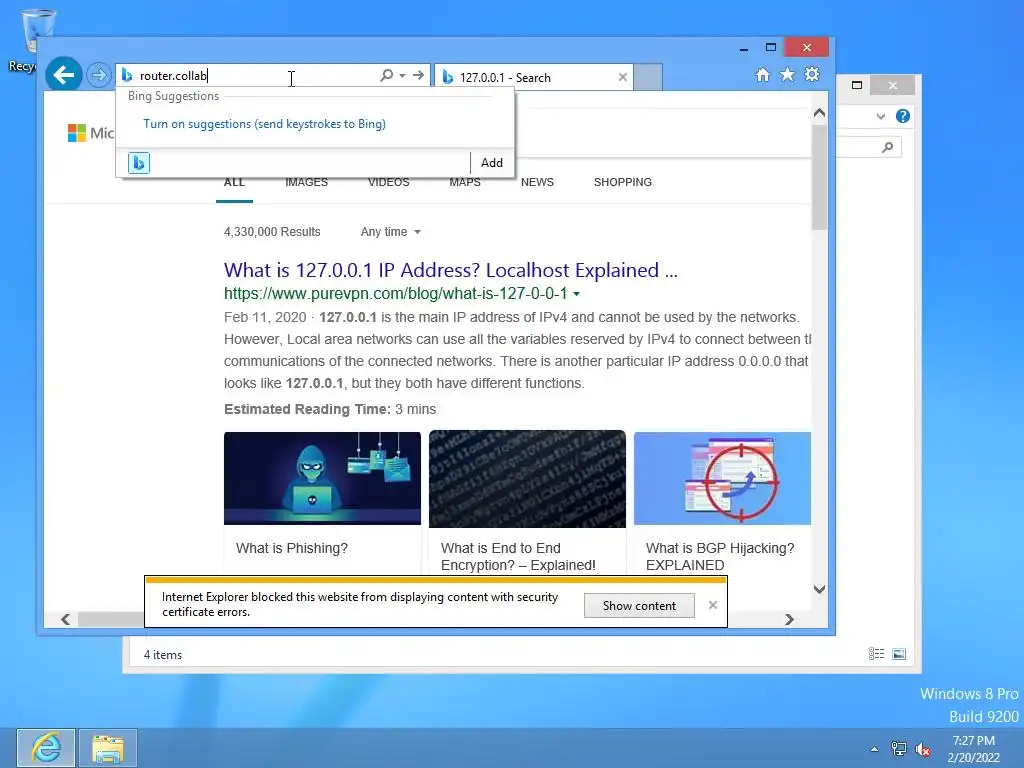The width and height of the screenshot is (1024, 768).
Task: Maximize the Internet Explorer window
Action: tap(771, 47)
